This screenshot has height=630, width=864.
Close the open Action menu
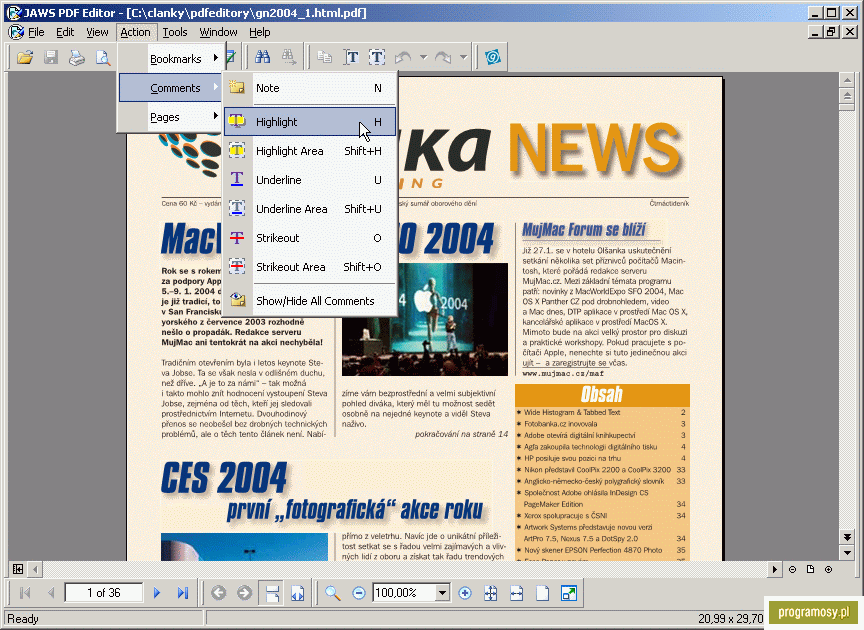point(136,32)
